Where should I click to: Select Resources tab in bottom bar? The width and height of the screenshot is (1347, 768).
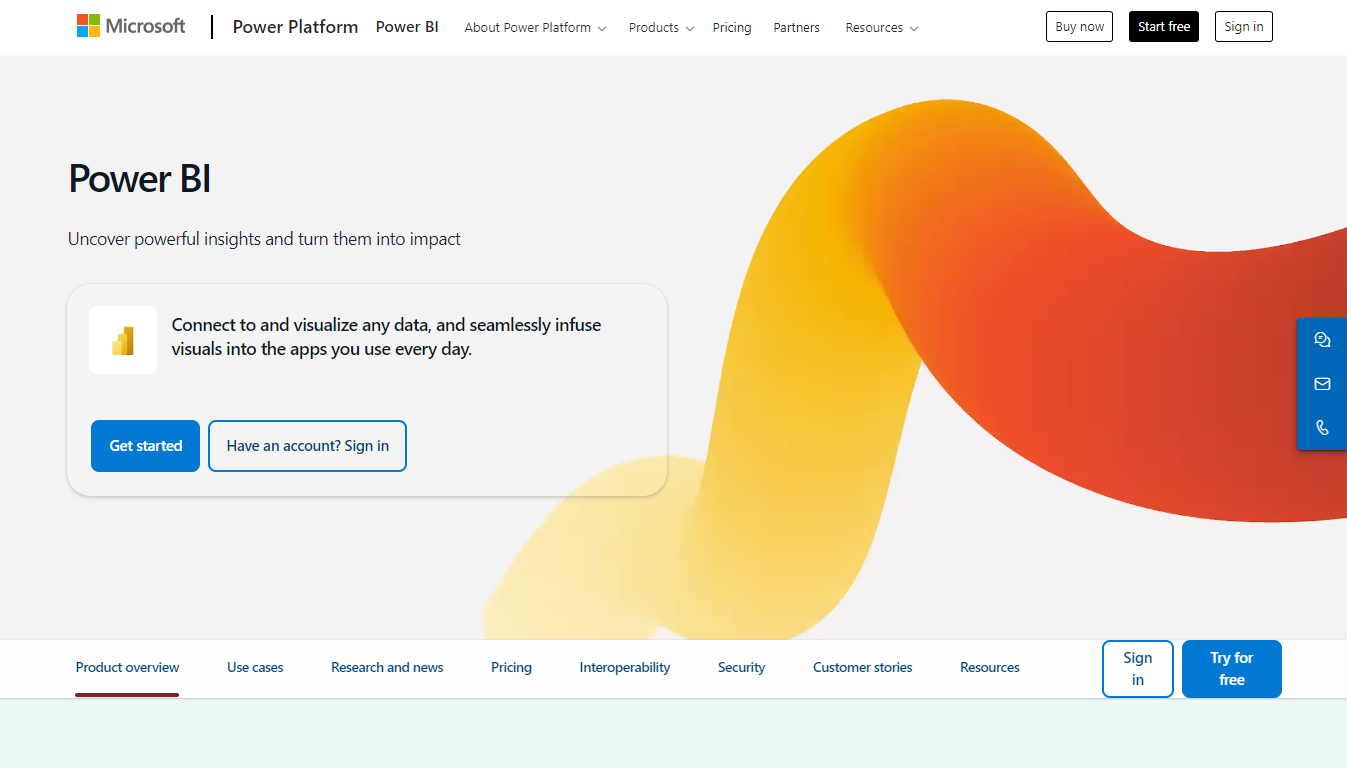(990, 668)
